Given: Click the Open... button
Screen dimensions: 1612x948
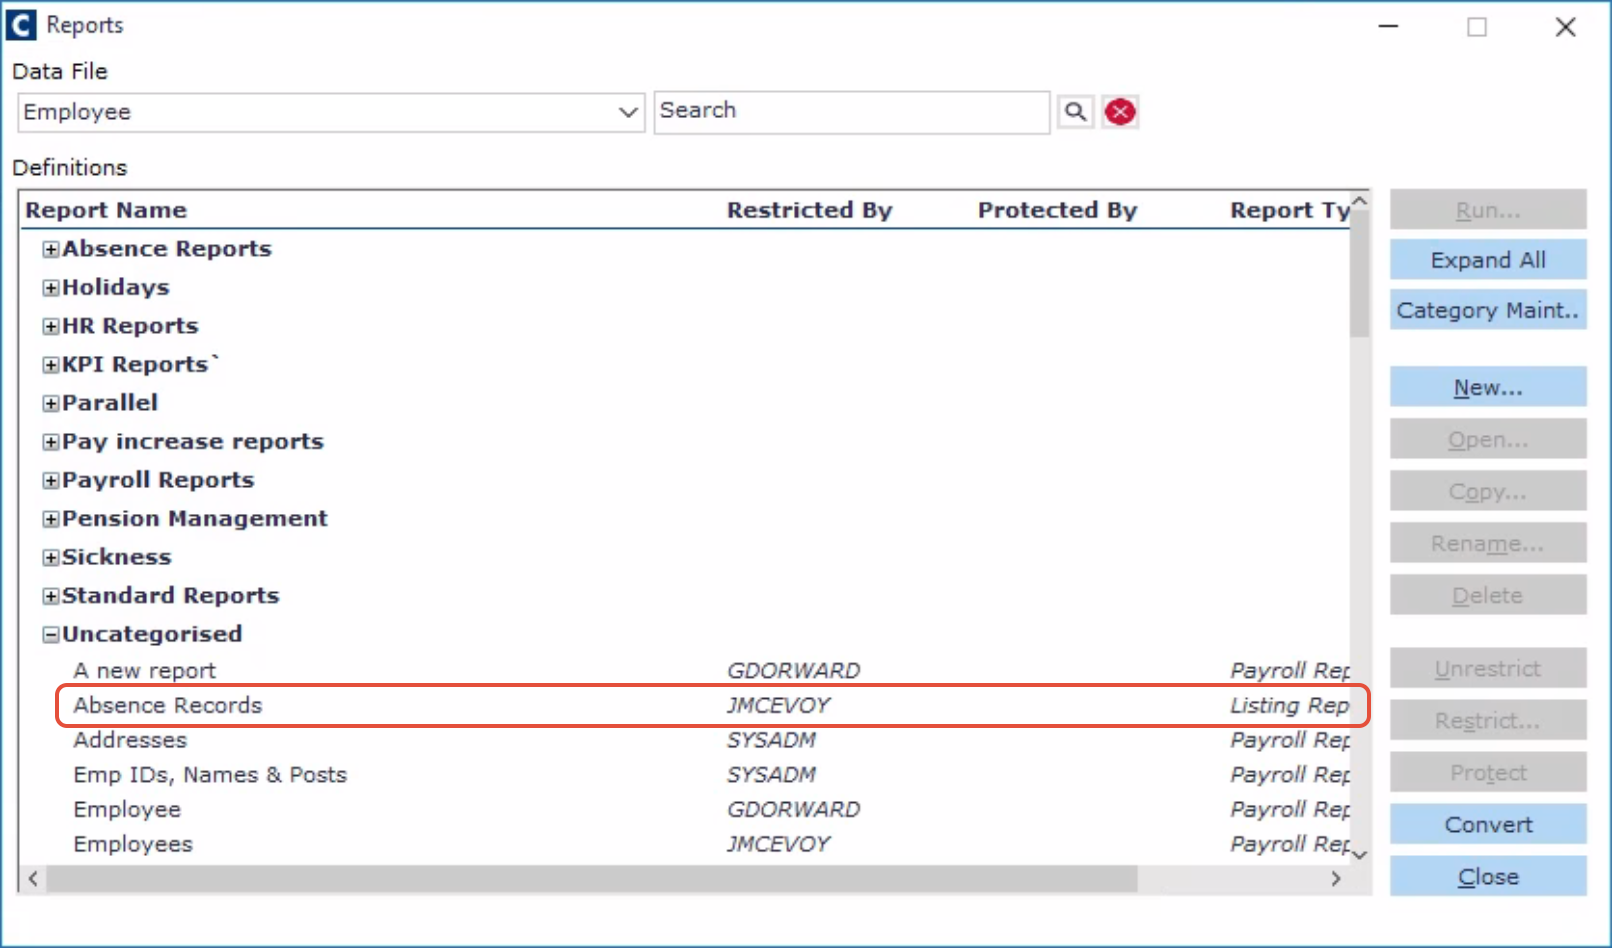Looking at the screenshot, I should (x=1488, y=439).
